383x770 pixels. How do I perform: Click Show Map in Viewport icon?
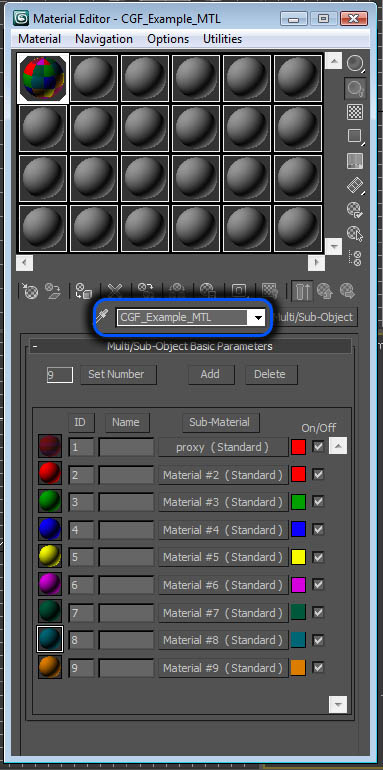point(270,291)
